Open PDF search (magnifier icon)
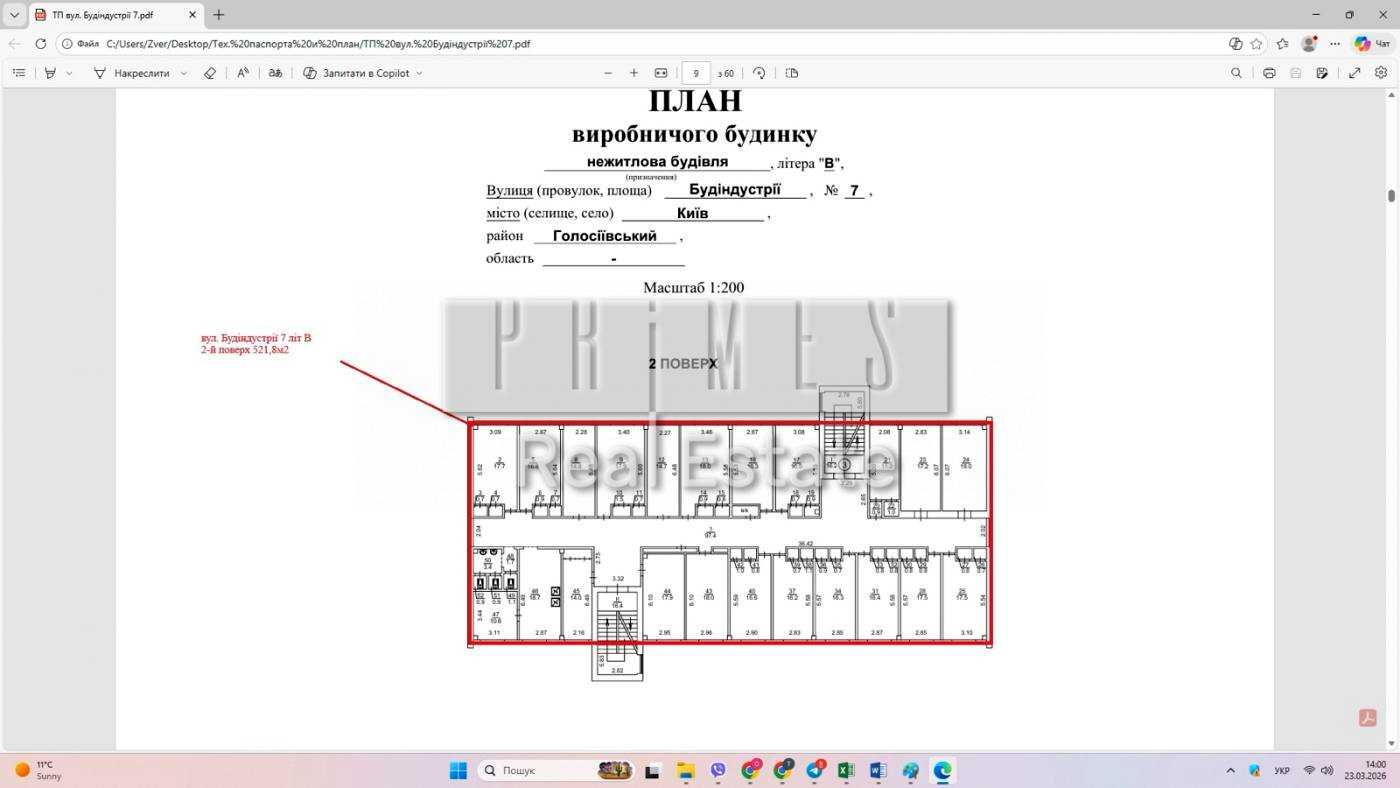This screenshot has width=1400, height=788. [1236, 73]
